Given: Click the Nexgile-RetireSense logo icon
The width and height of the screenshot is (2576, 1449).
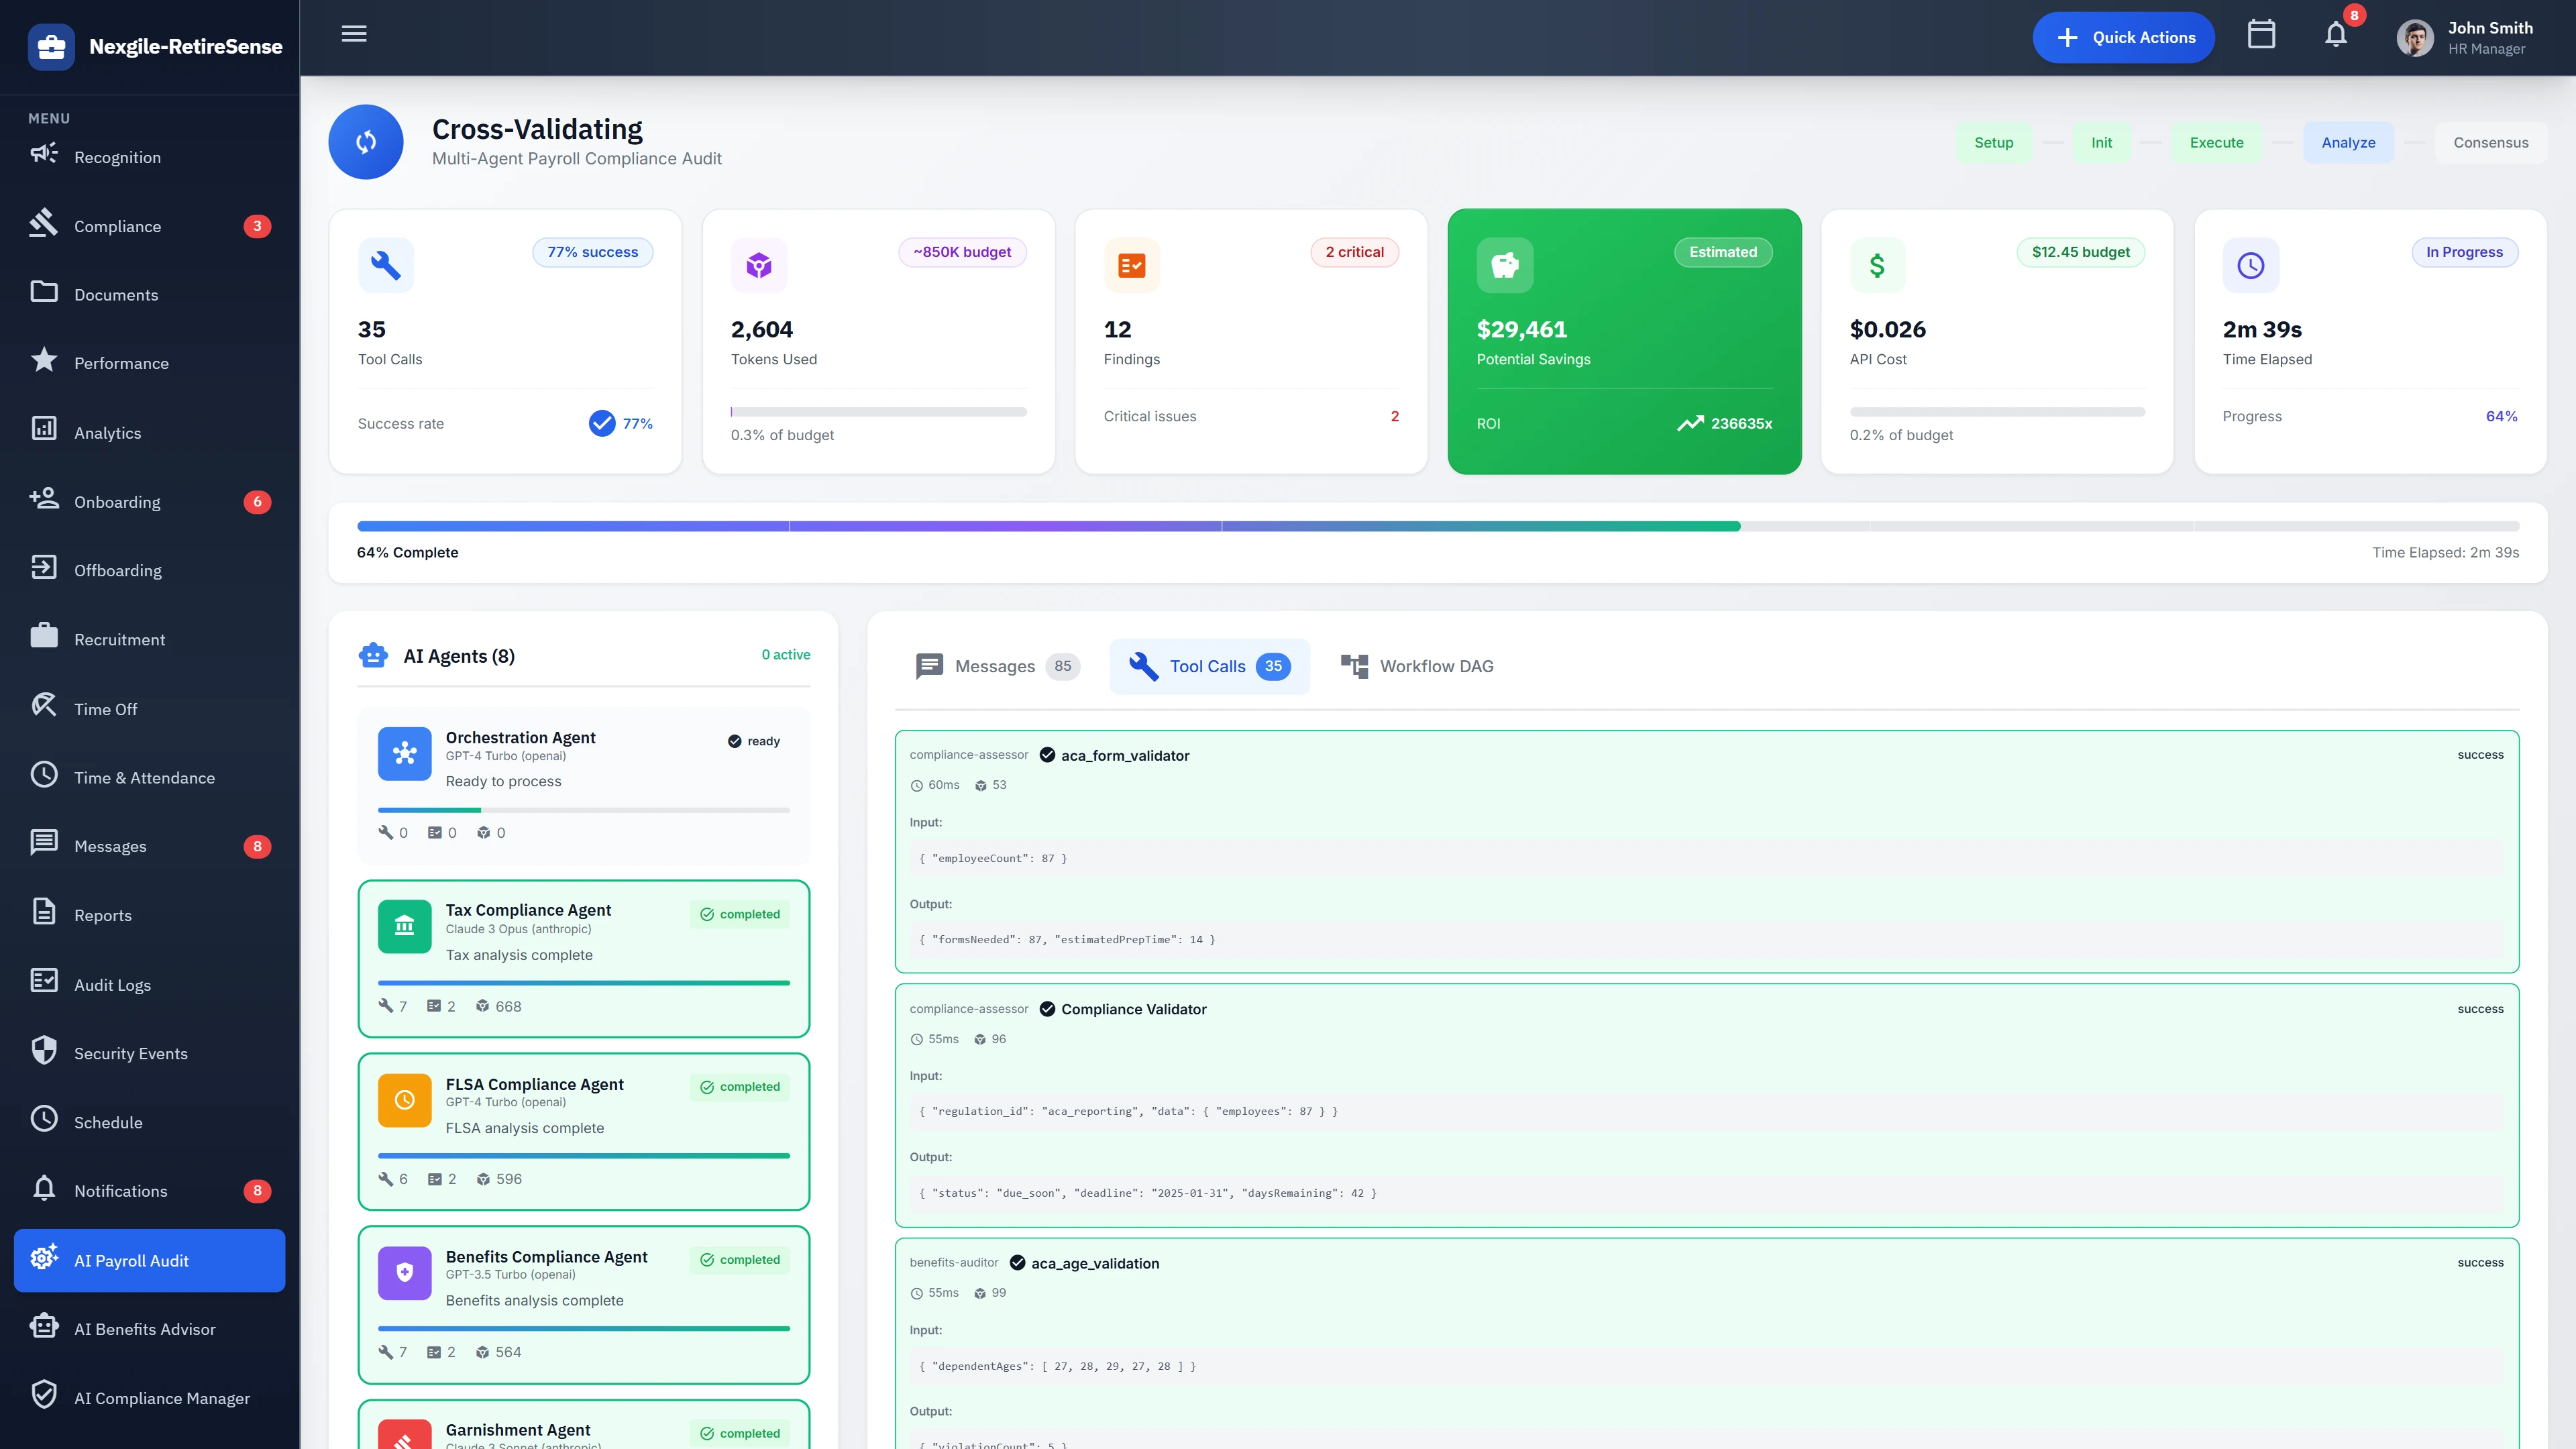Looking at the screenshot, I should 51,46.
